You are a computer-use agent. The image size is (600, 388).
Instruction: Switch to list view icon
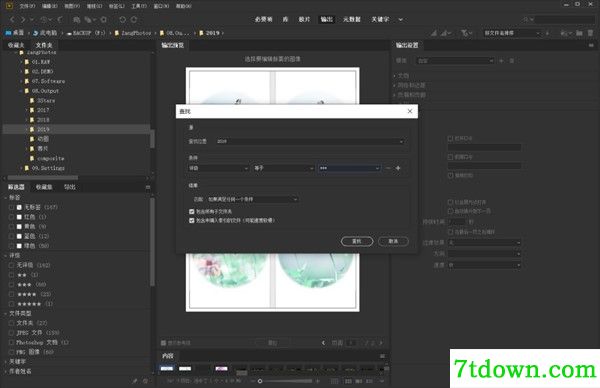369,381
